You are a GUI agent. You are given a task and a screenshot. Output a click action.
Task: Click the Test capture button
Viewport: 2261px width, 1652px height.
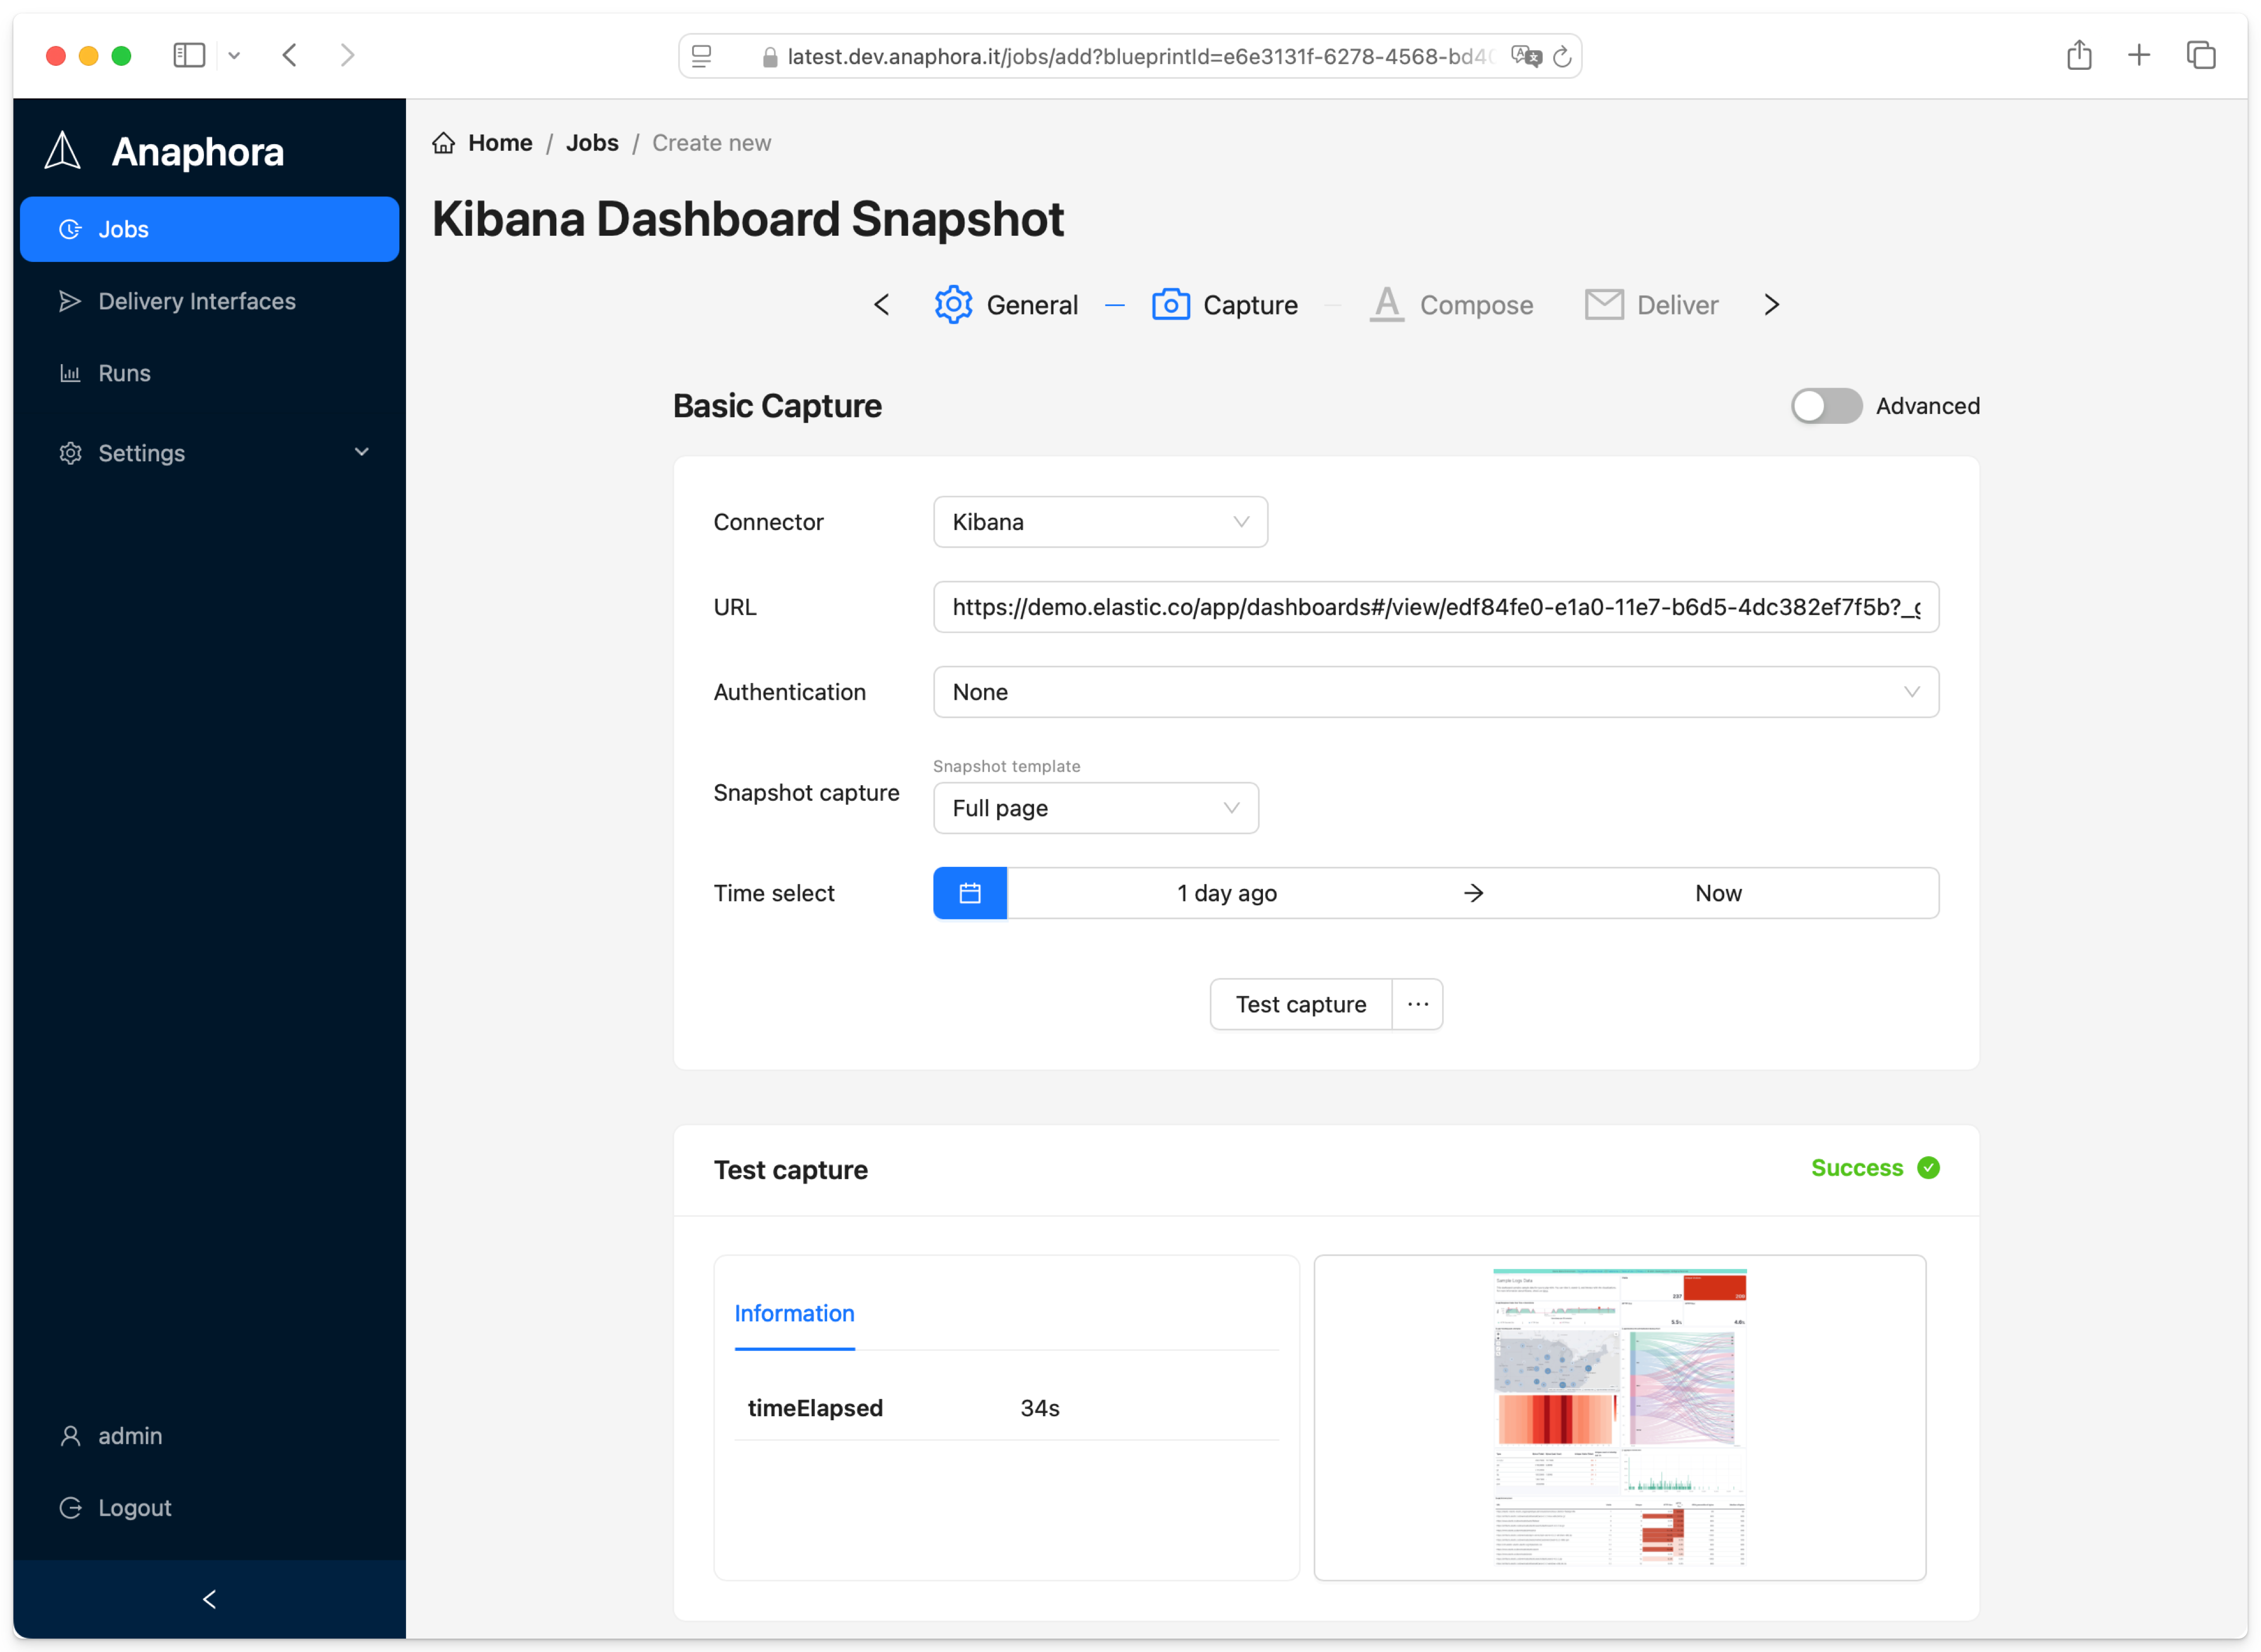pyautogui.click(x=1300, y=1004)
